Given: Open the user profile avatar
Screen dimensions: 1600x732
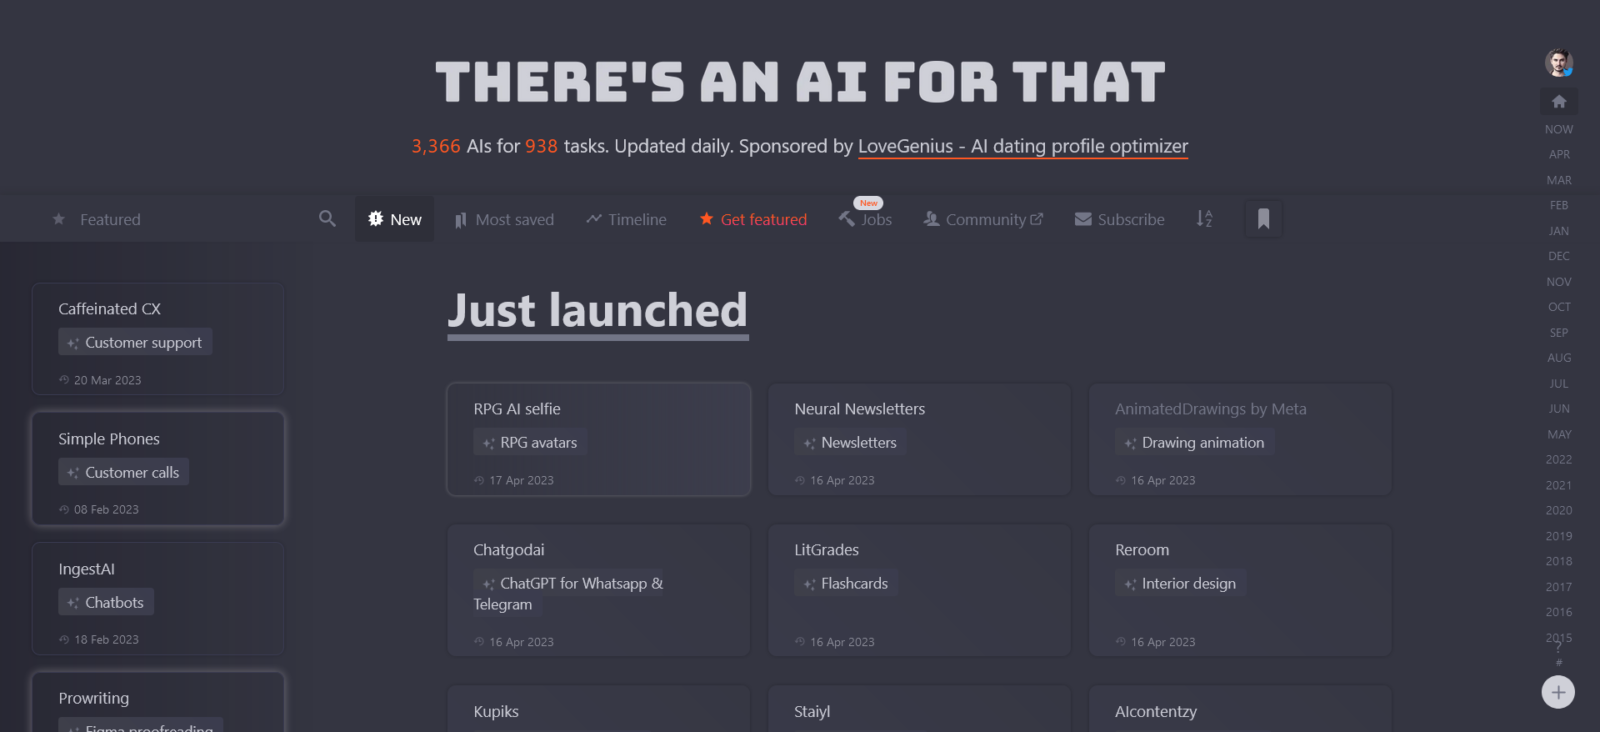Looking at the screenshot, I should click(x=1558, y=63).
